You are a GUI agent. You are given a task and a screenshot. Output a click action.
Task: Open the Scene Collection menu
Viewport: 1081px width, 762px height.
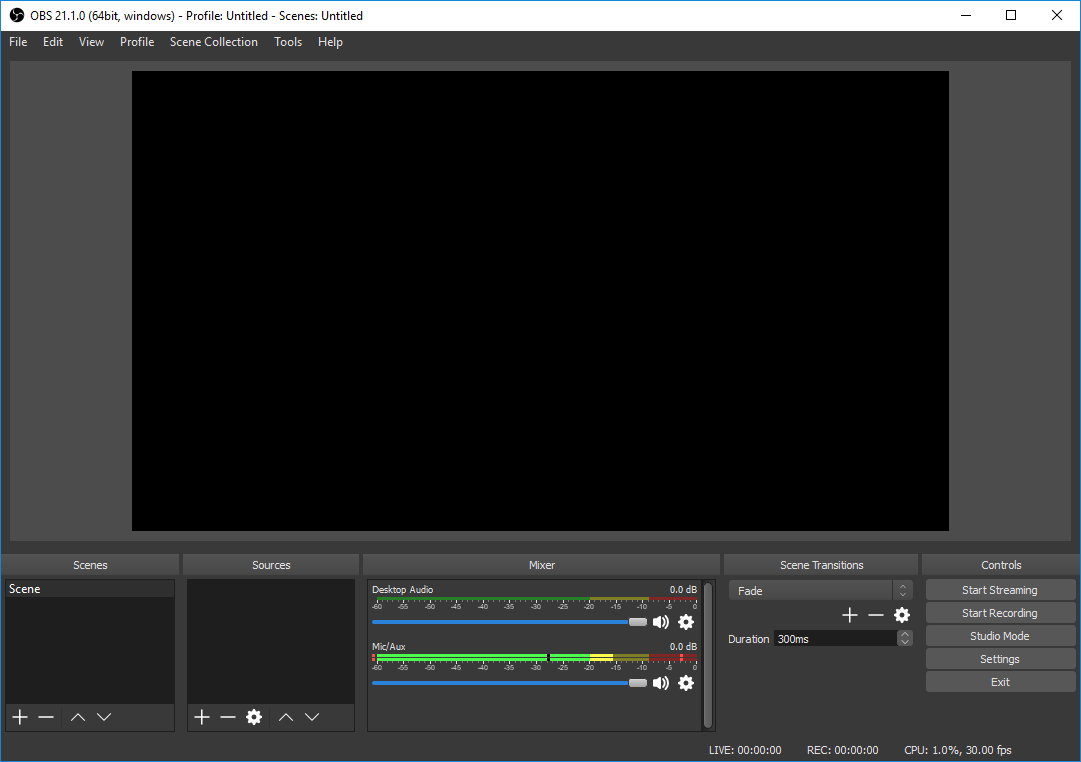213,42
